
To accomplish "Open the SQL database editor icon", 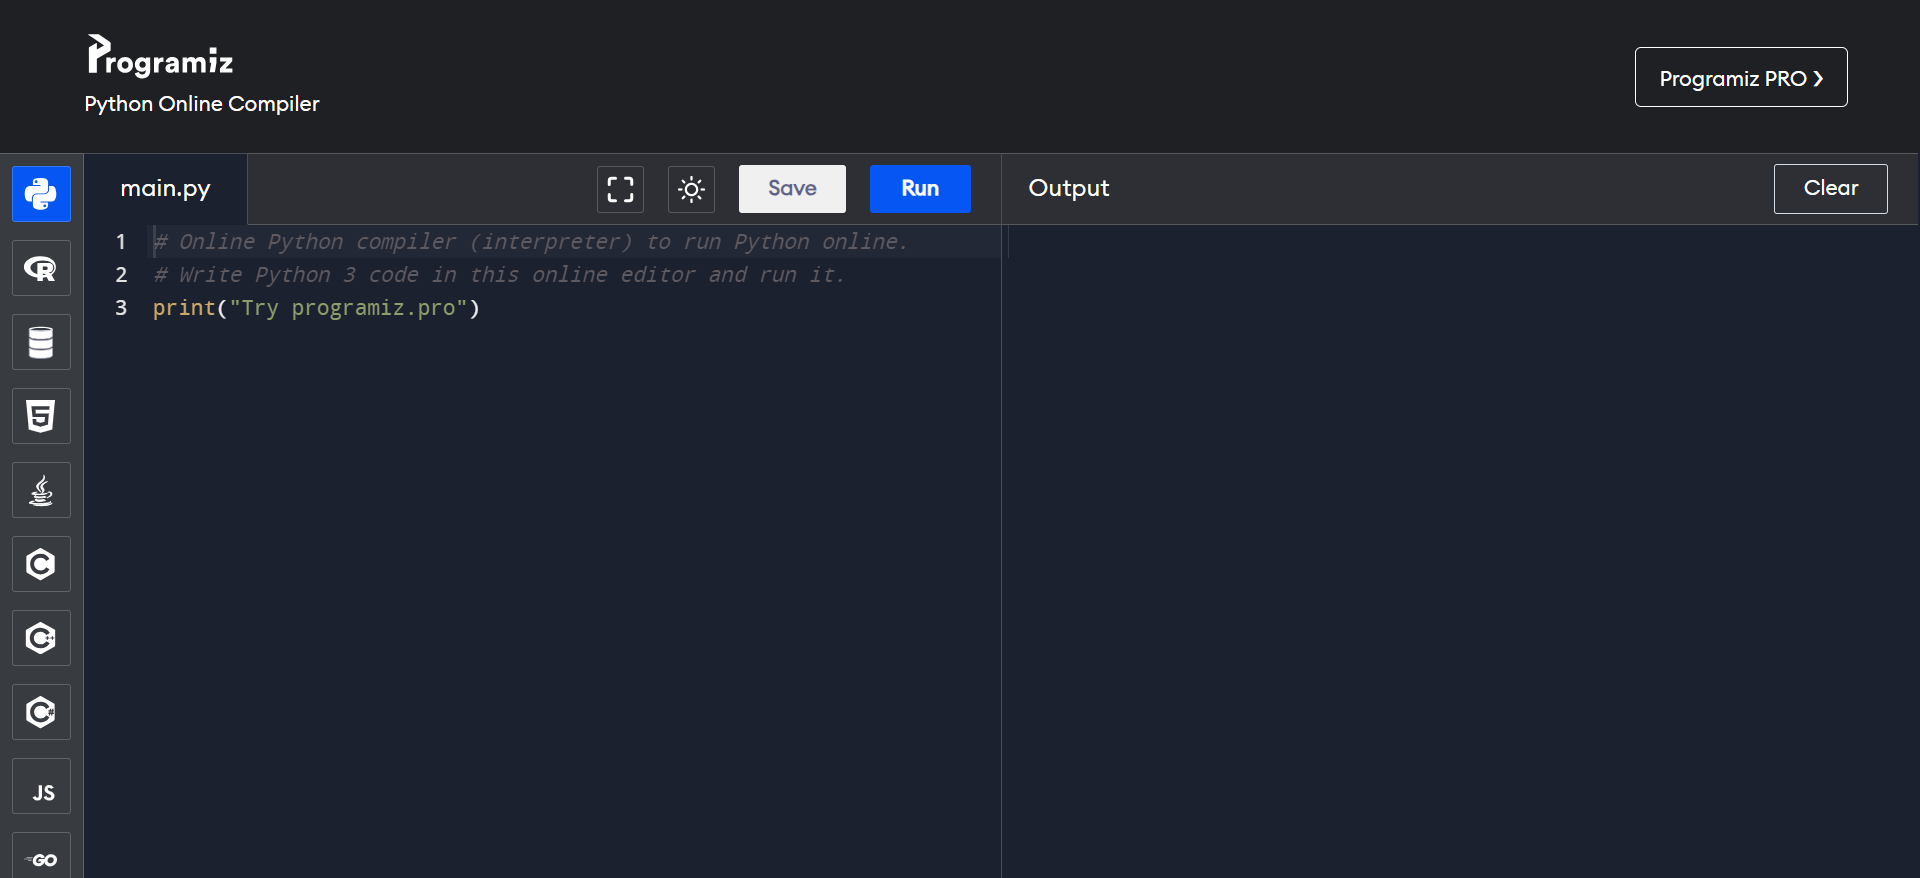I will pos(41,342).
